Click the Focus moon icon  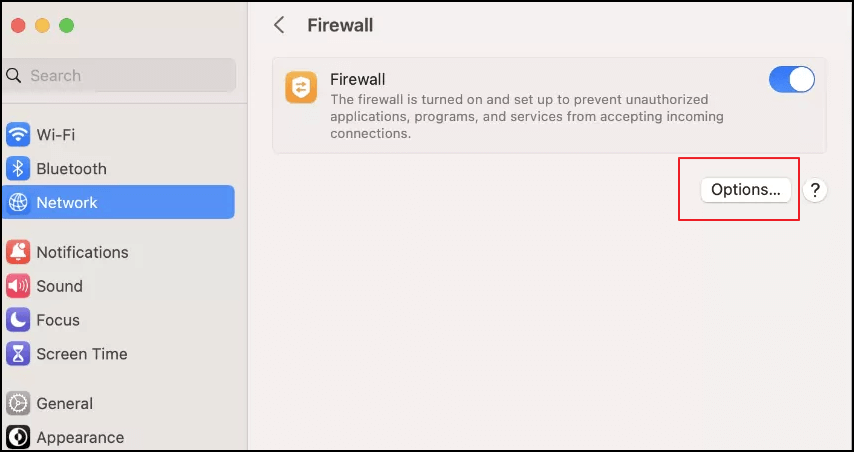pyautogui.click(x=18, y=320)
